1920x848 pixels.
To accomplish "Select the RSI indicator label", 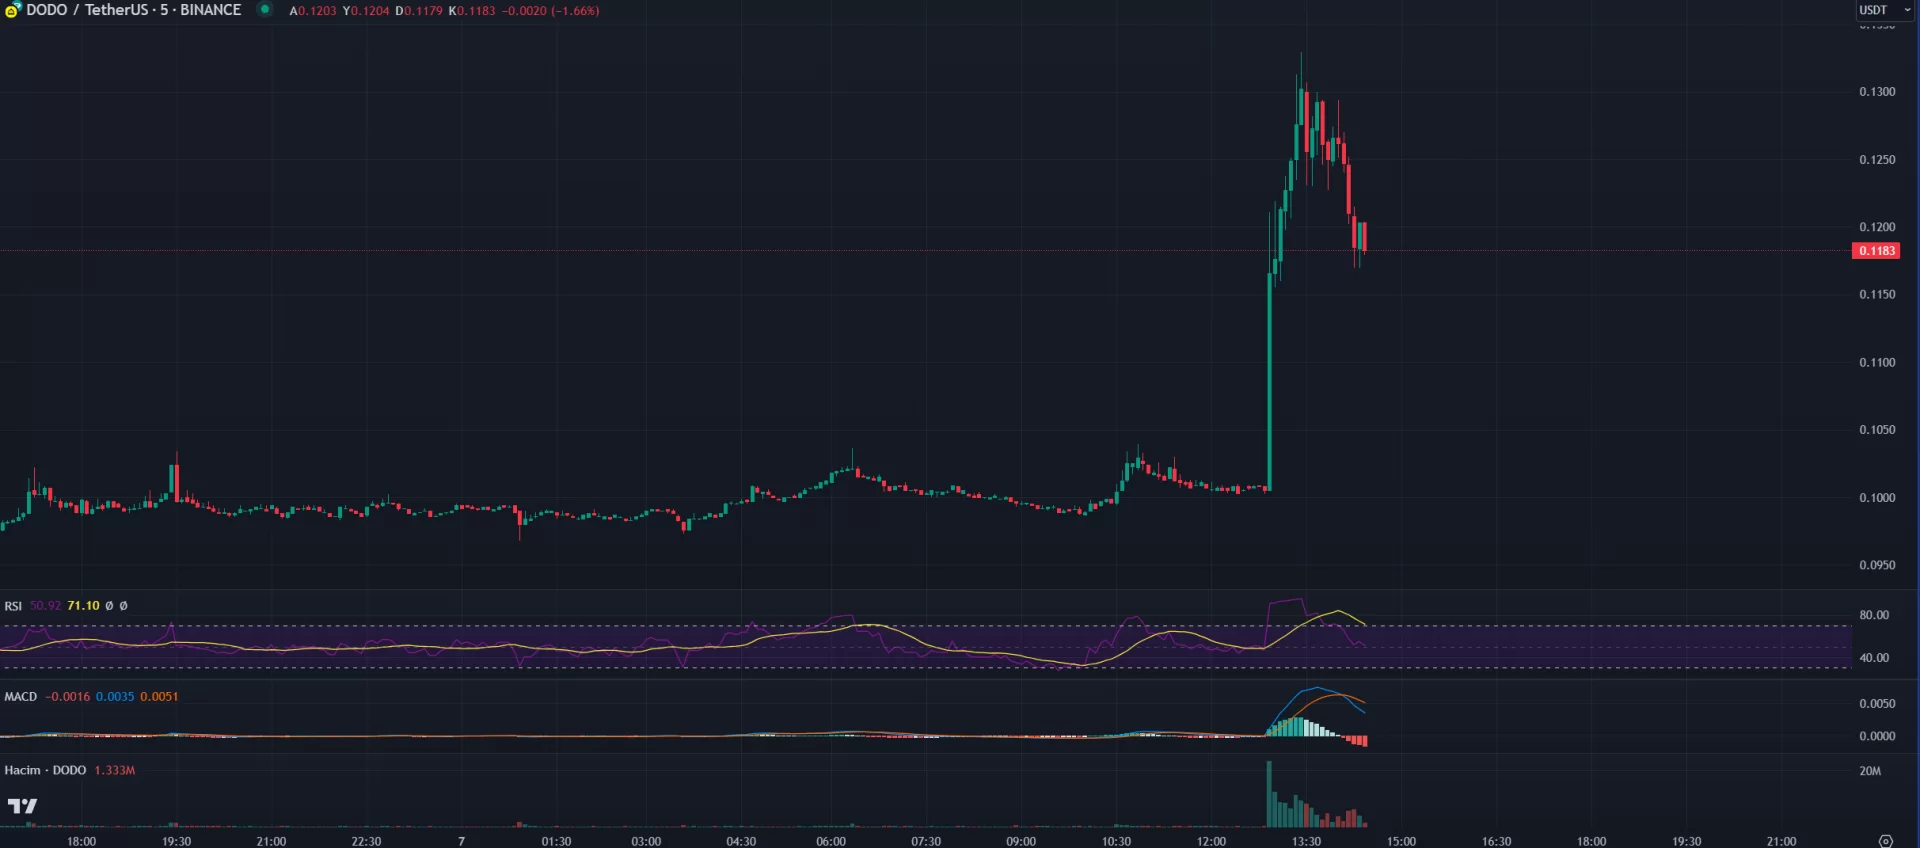I will [13, 606].
